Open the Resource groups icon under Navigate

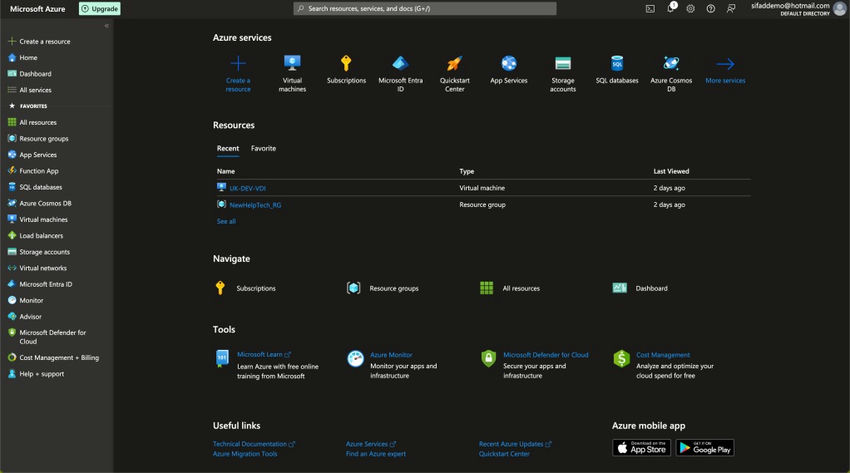click(x=353, y=288)
